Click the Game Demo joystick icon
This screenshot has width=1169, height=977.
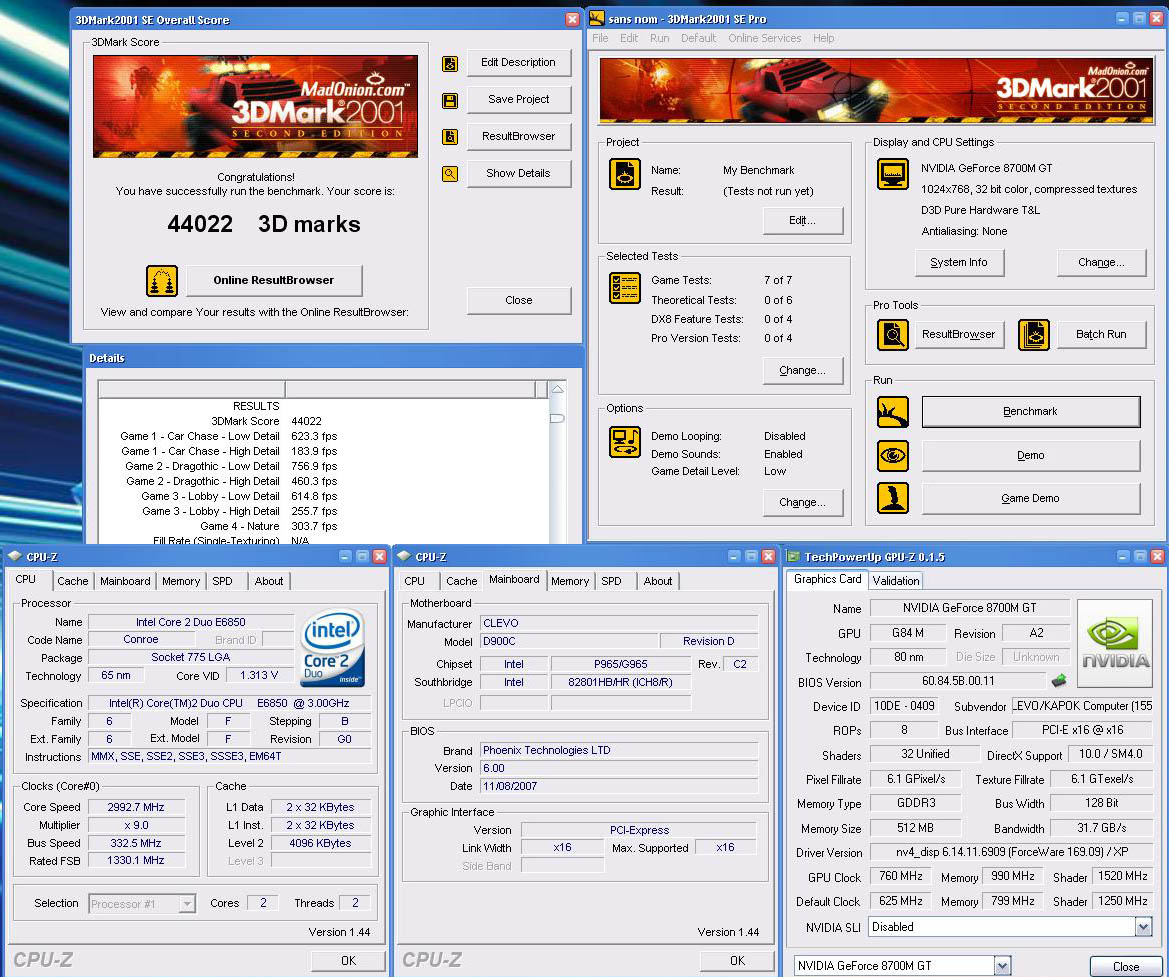point(892,498)
